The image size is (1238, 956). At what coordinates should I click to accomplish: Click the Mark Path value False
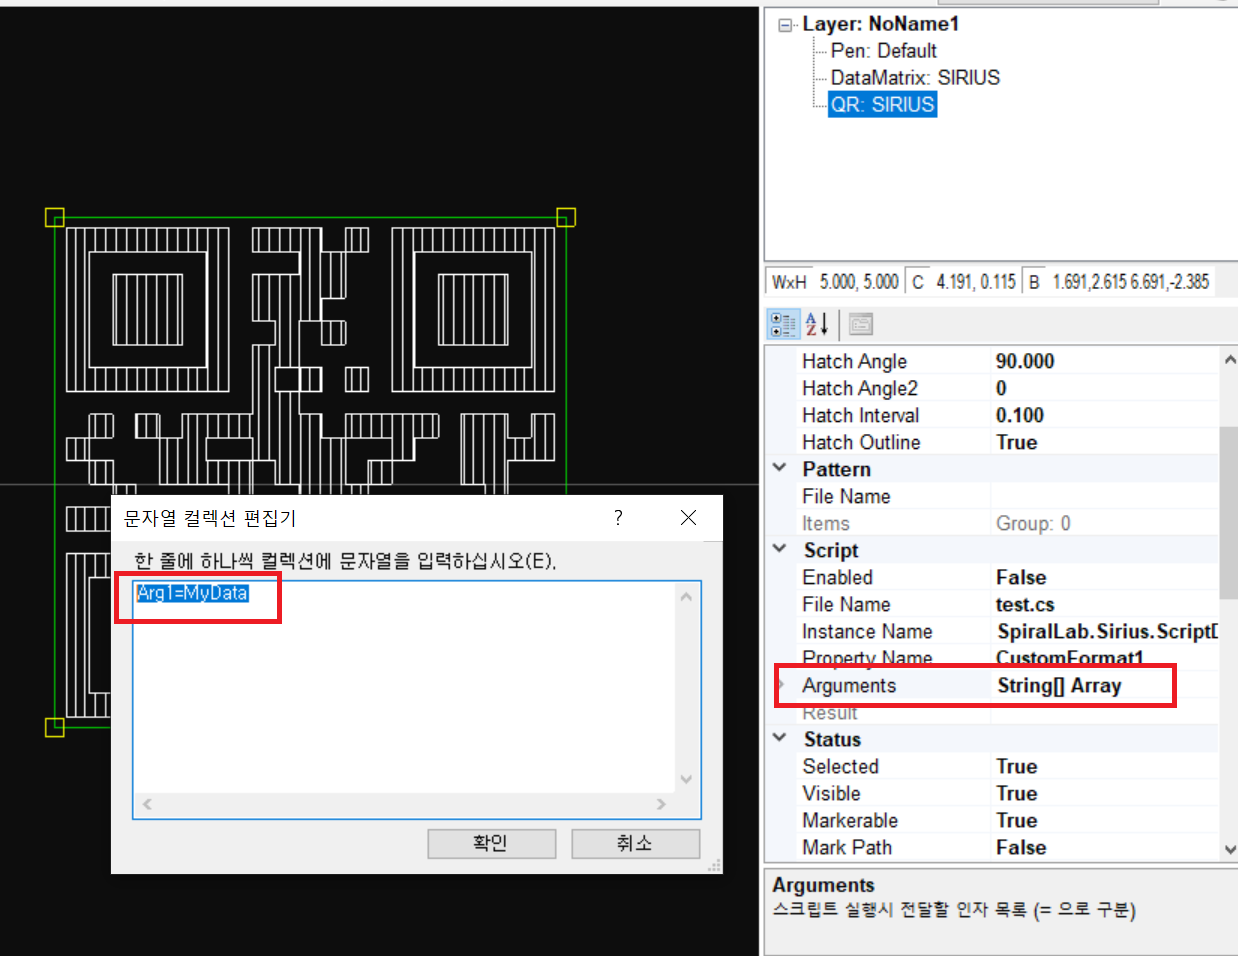(1021, 847)
